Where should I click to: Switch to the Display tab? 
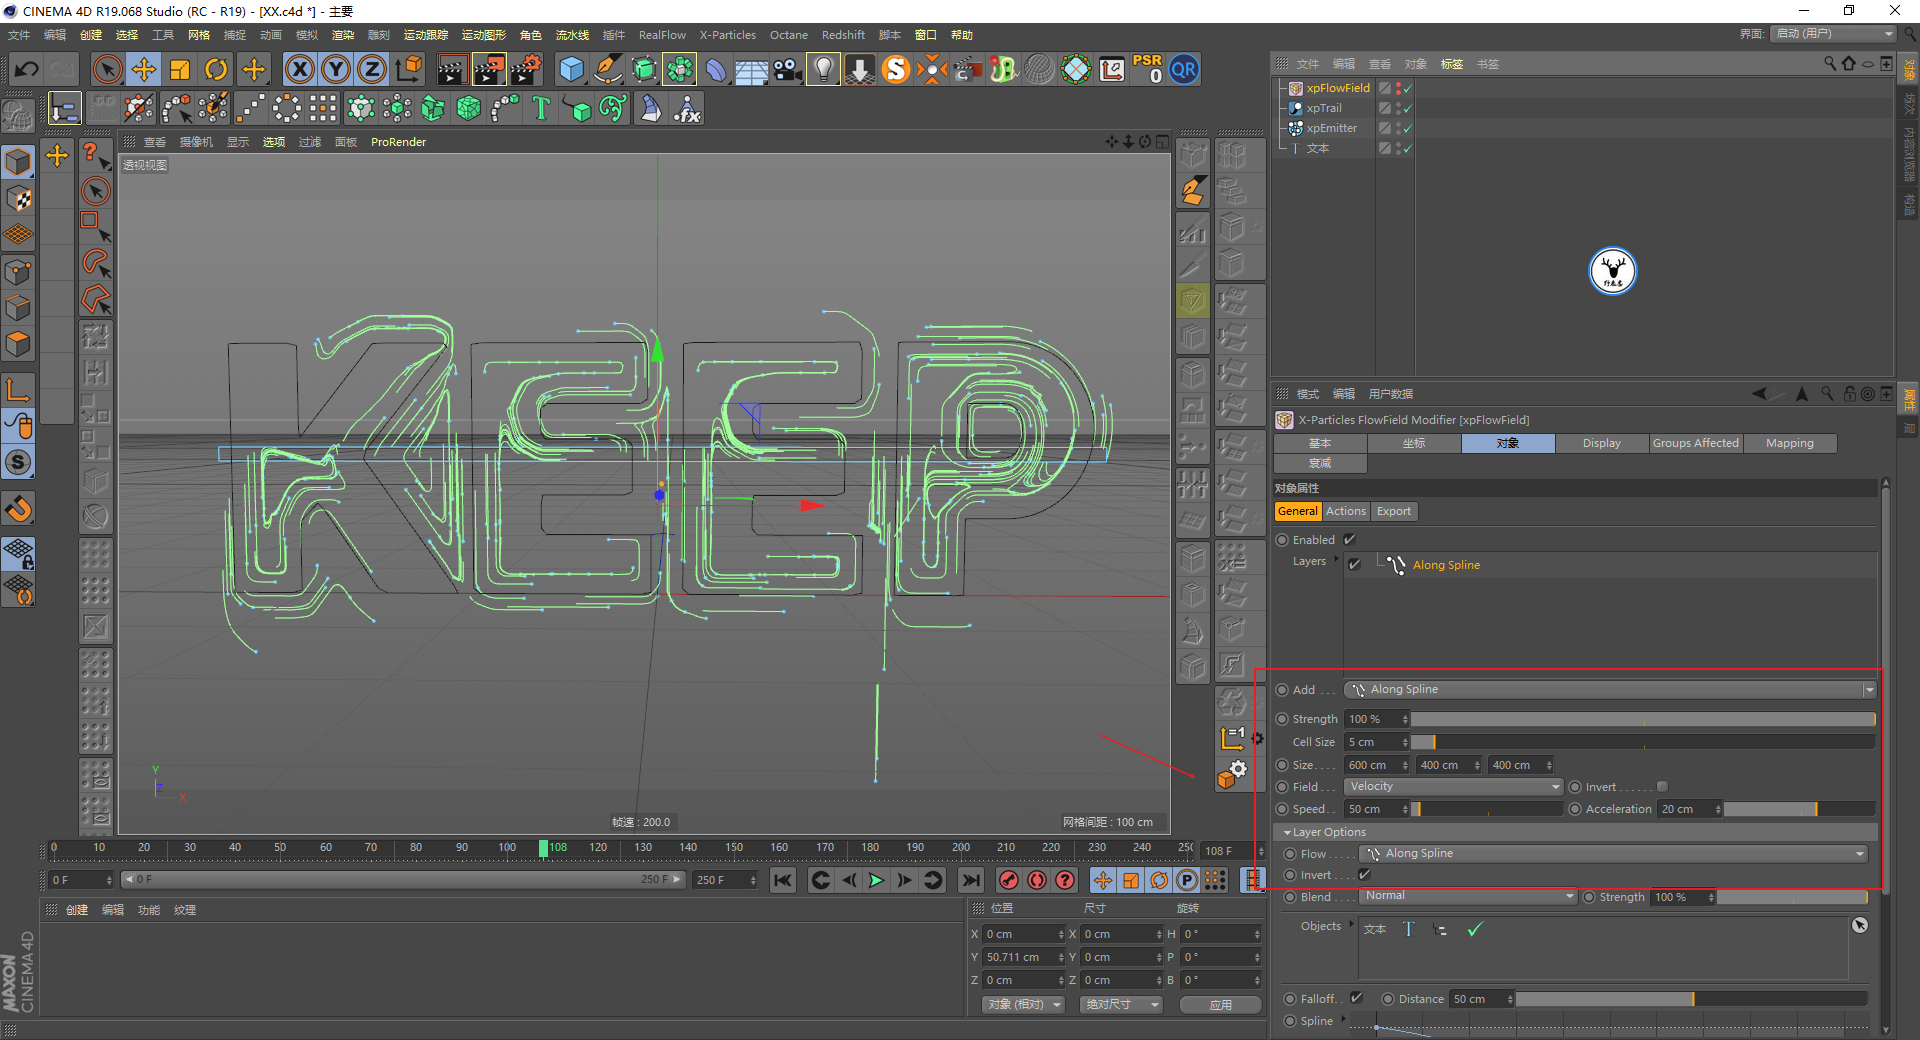tap(1601, 443)
